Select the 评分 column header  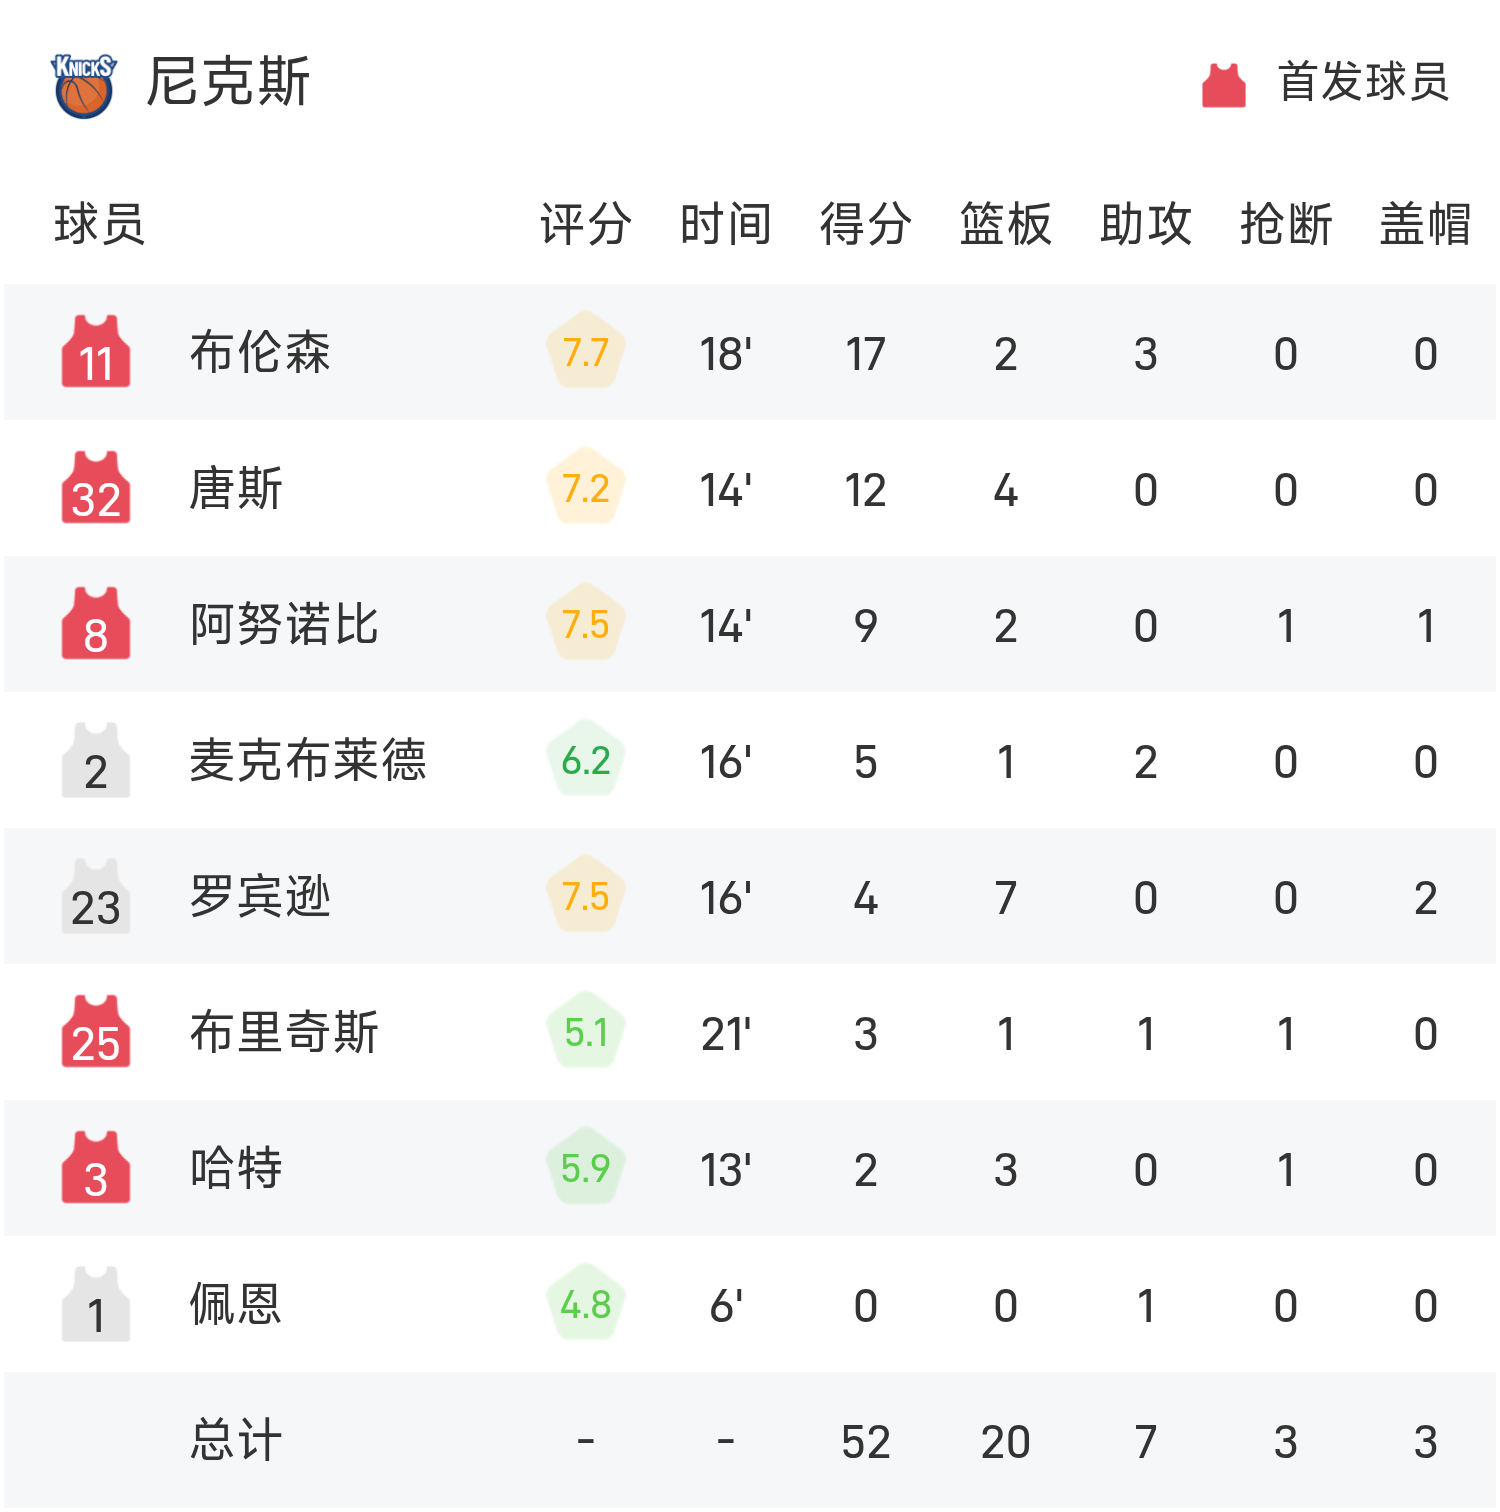click(585, 224)
